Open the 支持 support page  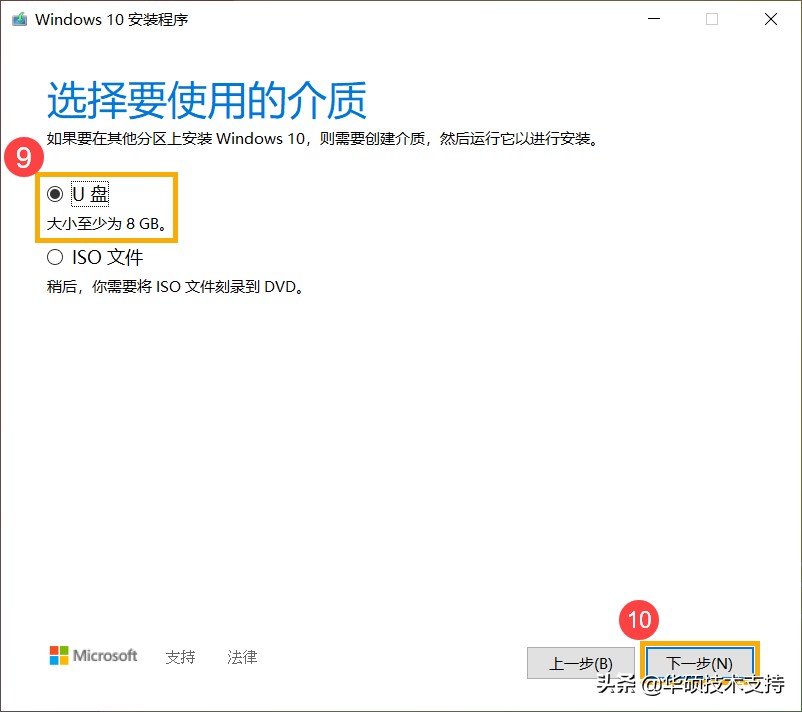click(180, 657)
